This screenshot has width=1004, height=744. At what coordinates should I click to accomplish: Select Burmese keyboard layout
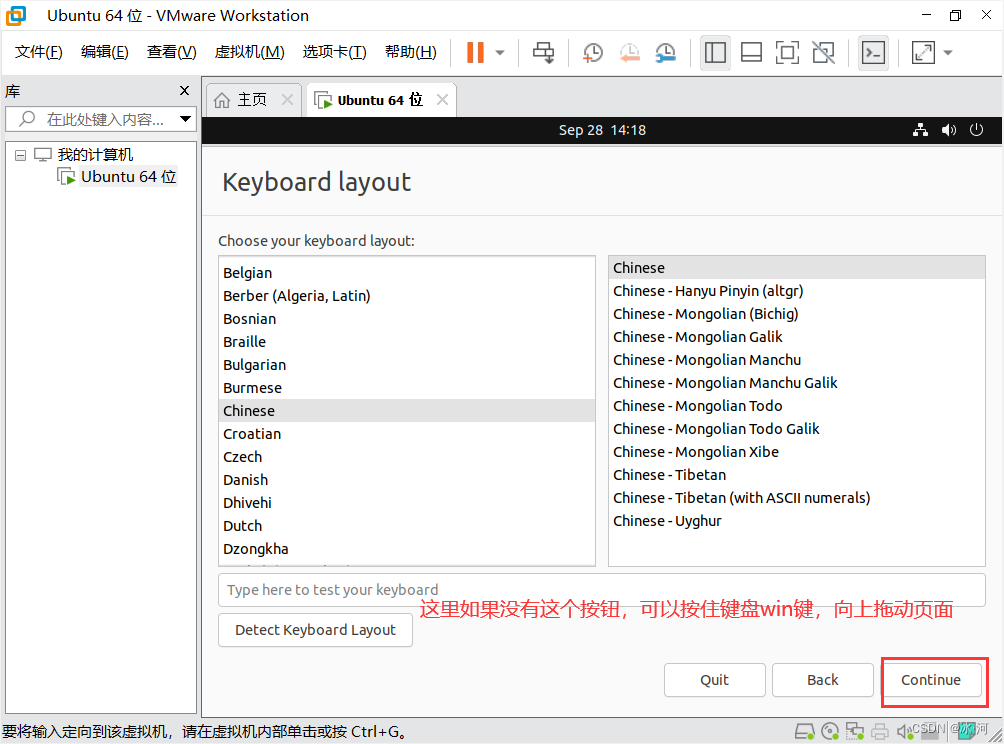pyautogui.click(x=407, y=388)
